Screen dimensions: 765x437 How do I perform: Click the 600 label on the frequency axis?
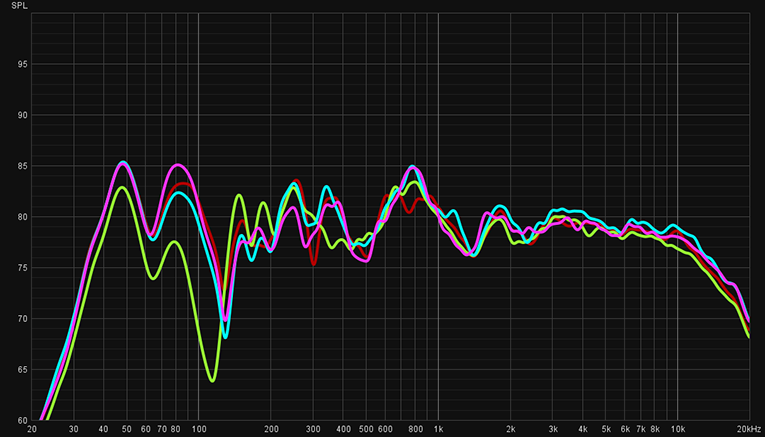click(x=385, y=429)
